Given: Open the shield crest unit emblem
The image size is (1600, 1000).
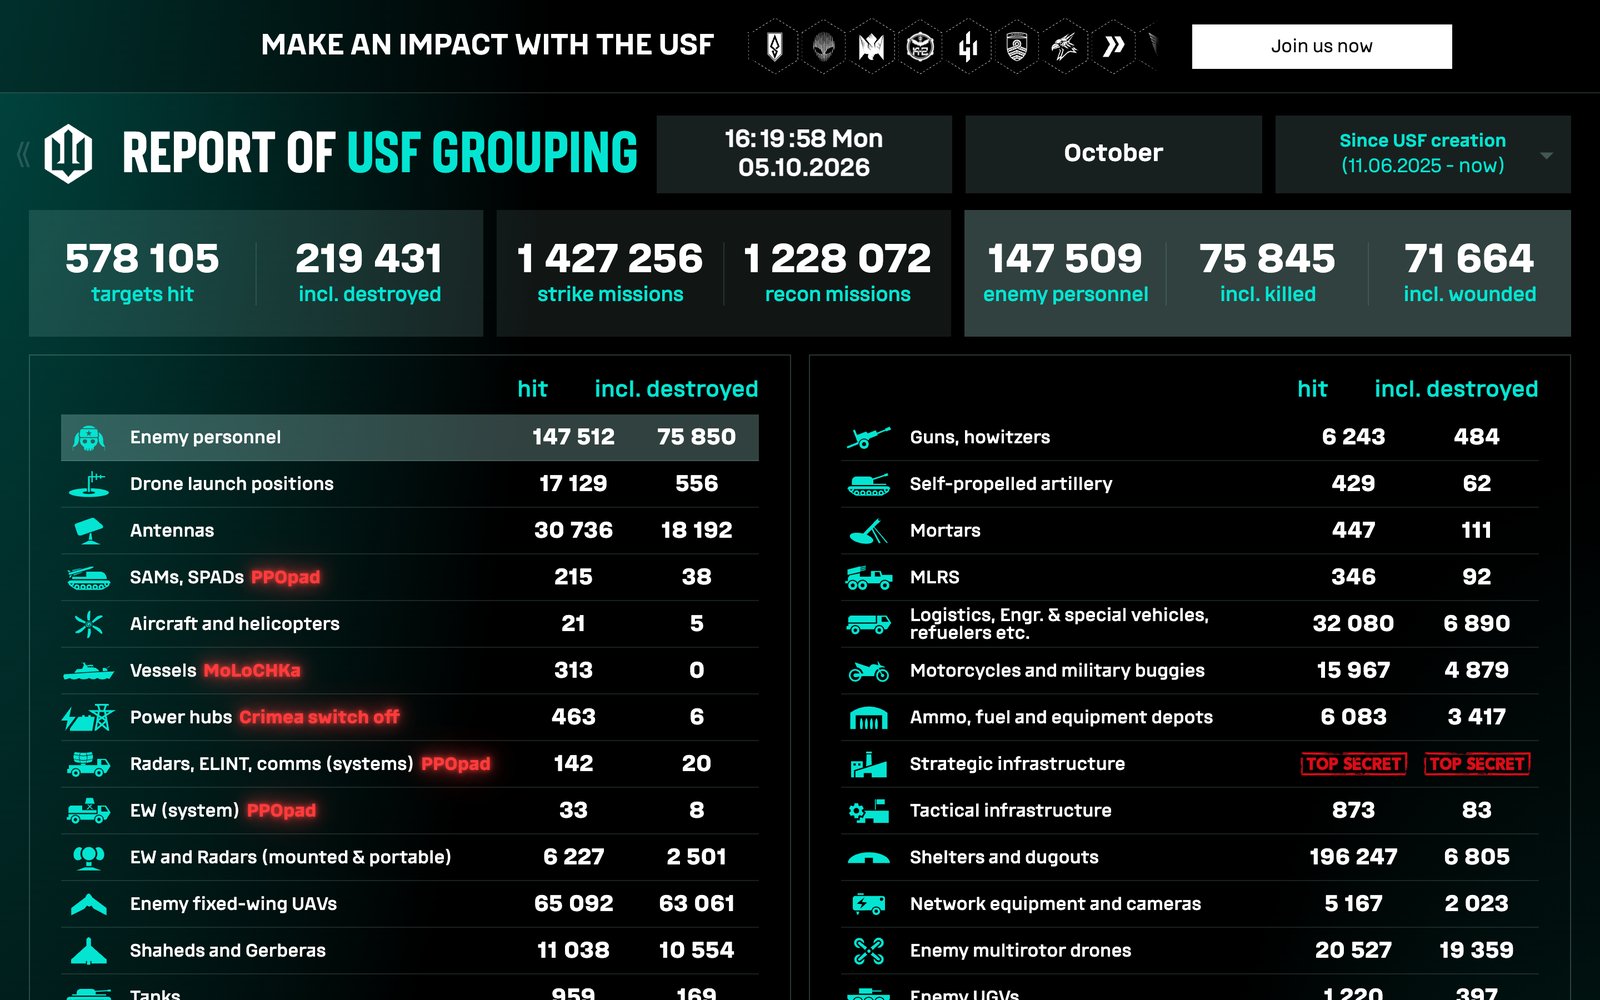Looking at the screenshot, I should (x=1017, y=46).
